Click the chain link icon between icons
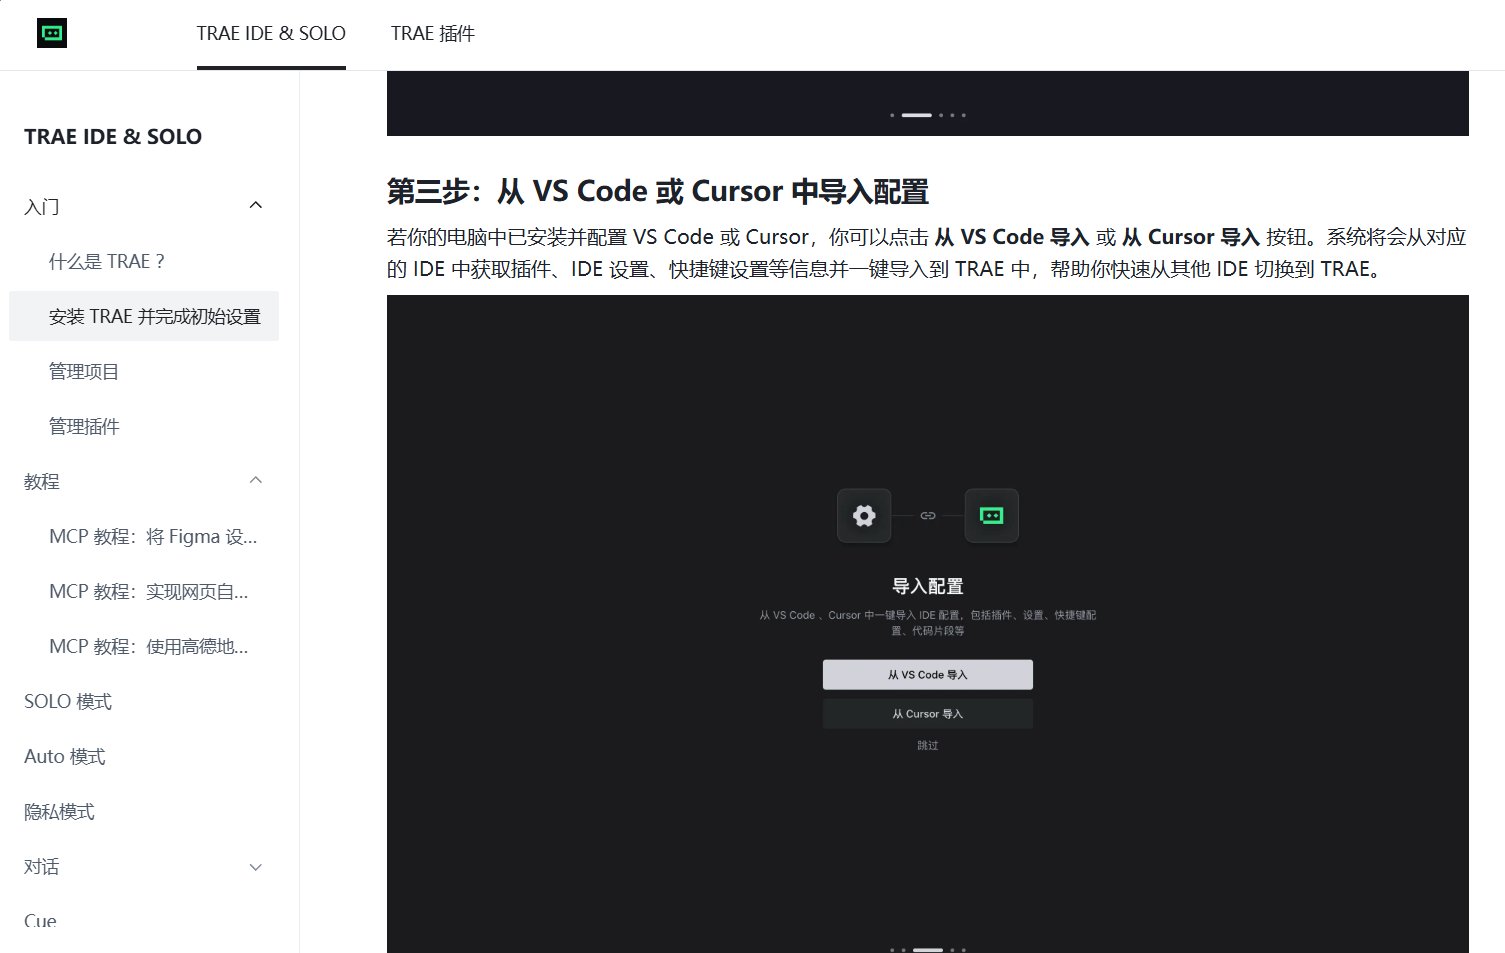 pyautogui.click(x=928, y=516)
